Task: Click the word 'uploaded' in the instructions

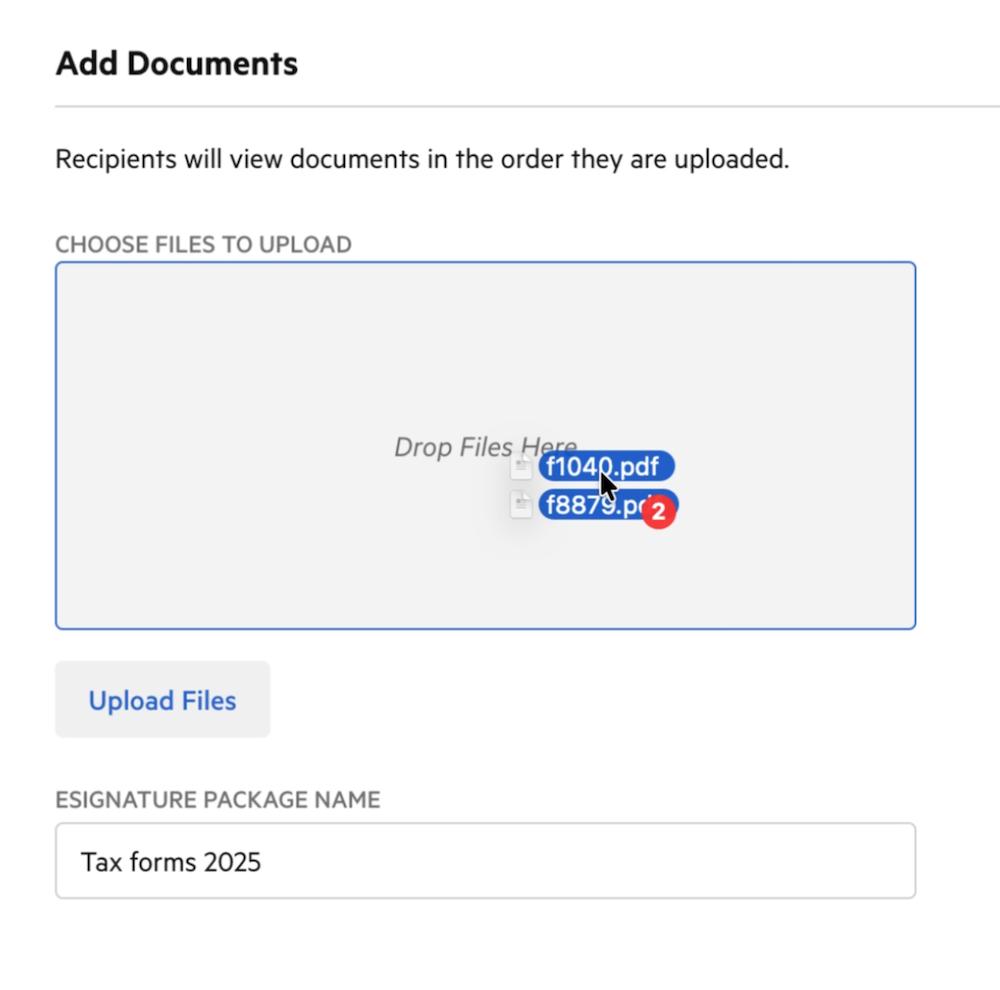Action: pos(735,159)
